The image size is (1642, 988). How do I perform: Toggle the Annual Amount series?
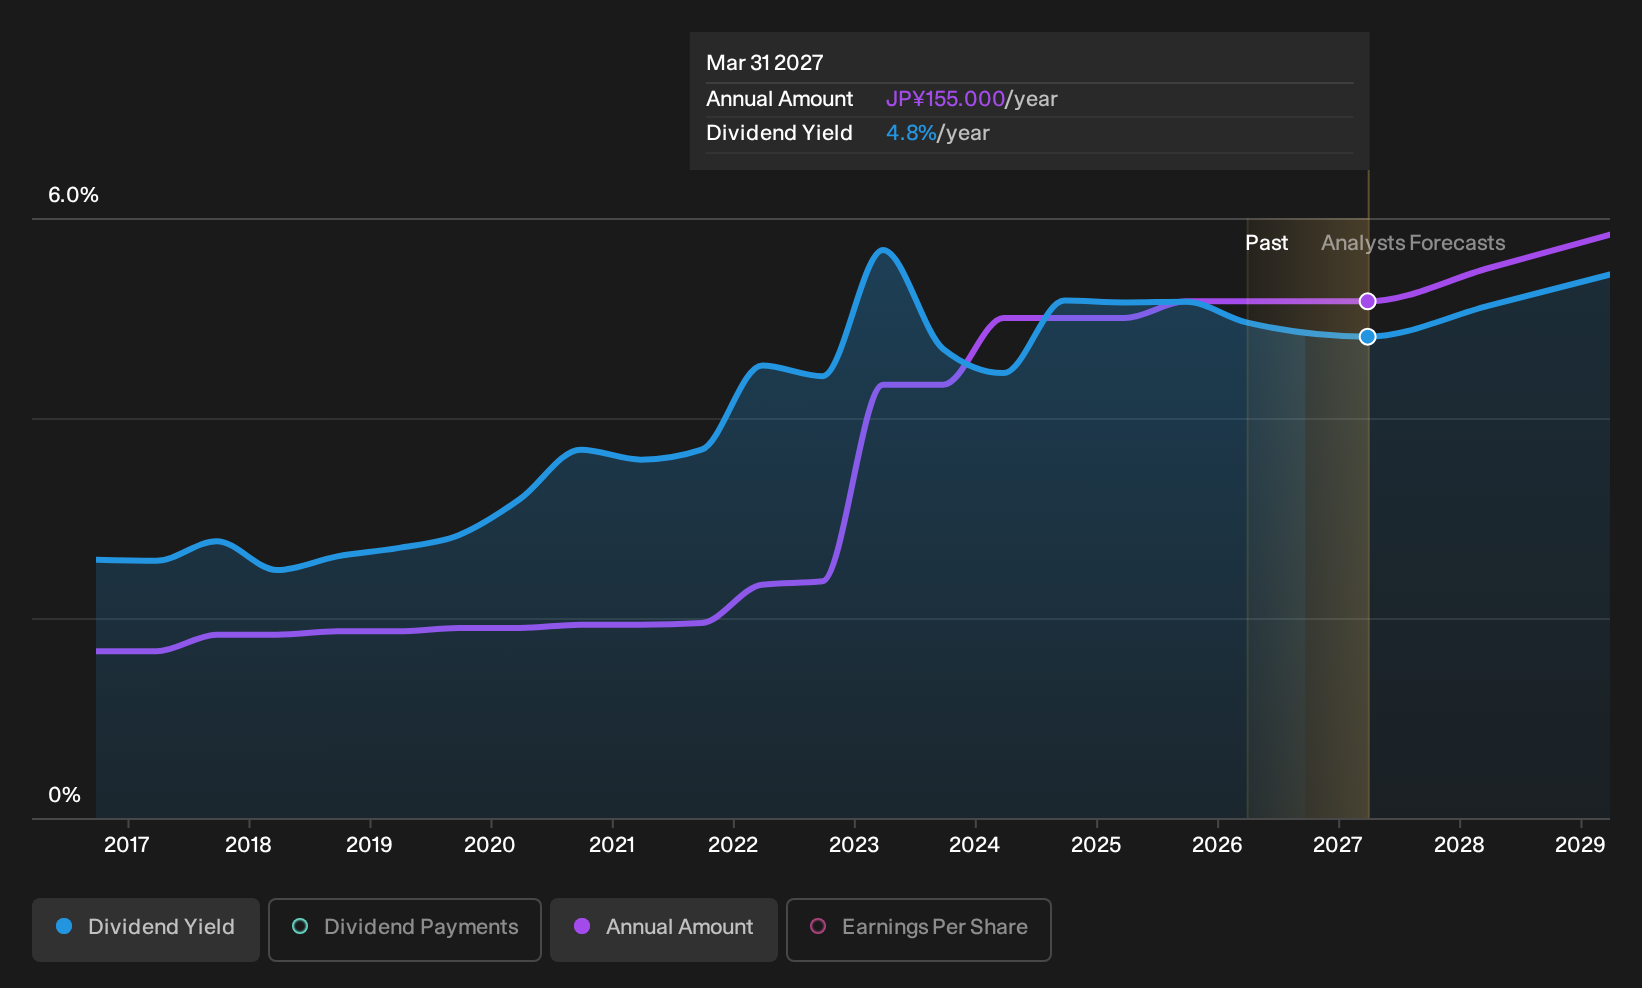coord(664,929)
